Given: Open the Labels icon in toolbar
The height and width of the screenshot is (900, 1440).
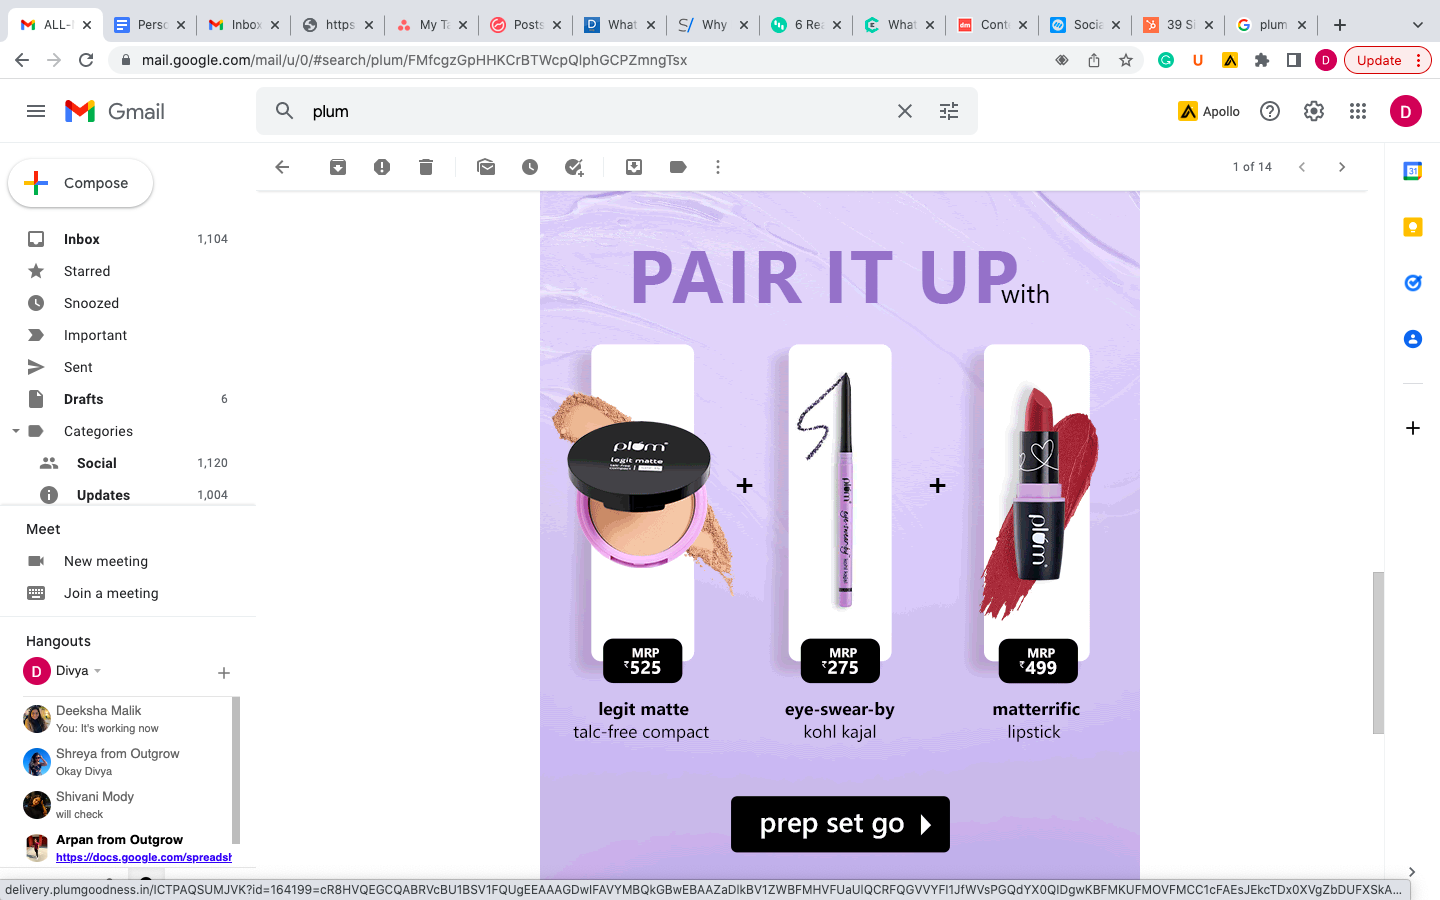Looking at the screenshot, I should (678, 167).
